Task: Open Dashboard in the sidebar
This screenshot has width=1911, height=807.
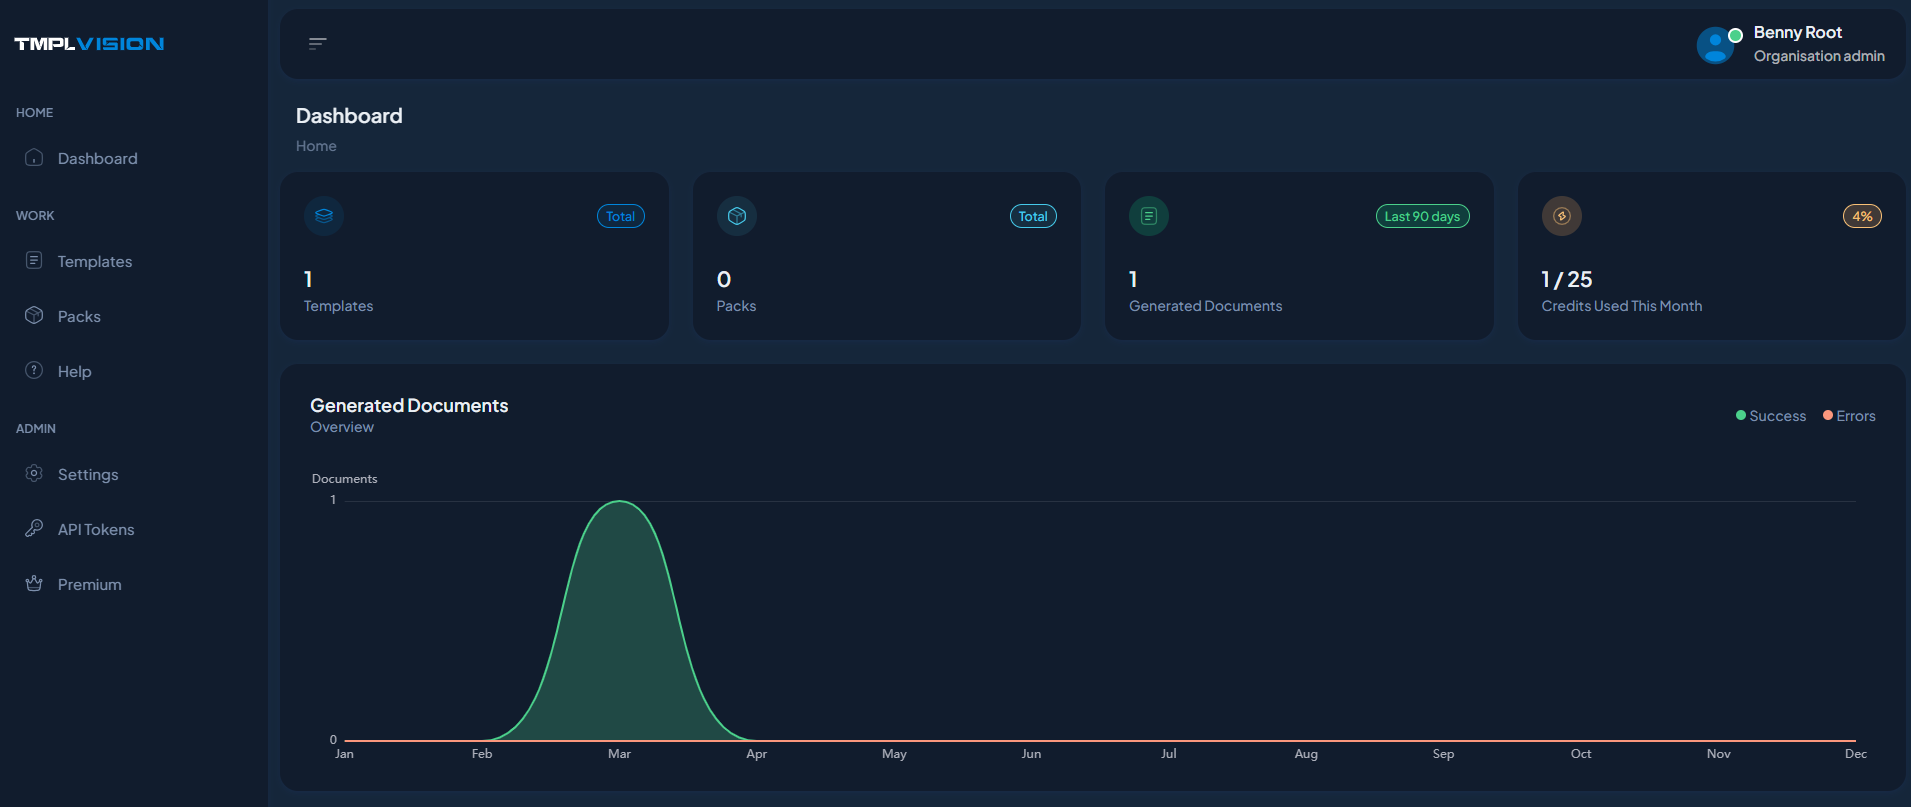Action: coord(97,159)
